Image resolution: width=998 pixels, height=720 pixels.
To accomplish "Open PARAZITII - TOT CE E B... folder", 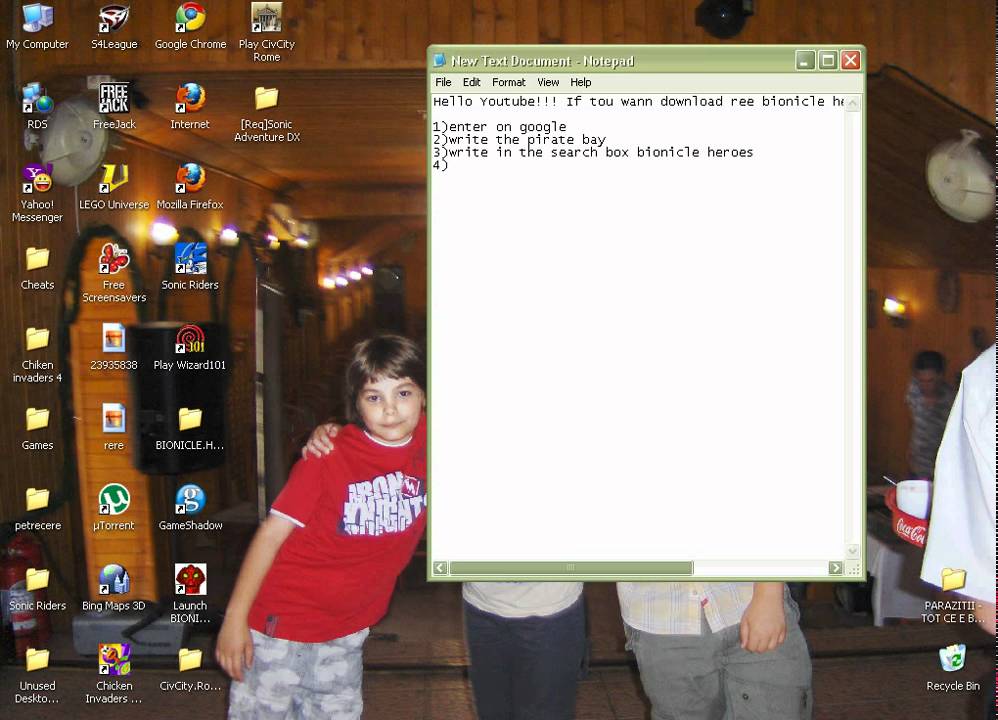I will coord(953,595).
